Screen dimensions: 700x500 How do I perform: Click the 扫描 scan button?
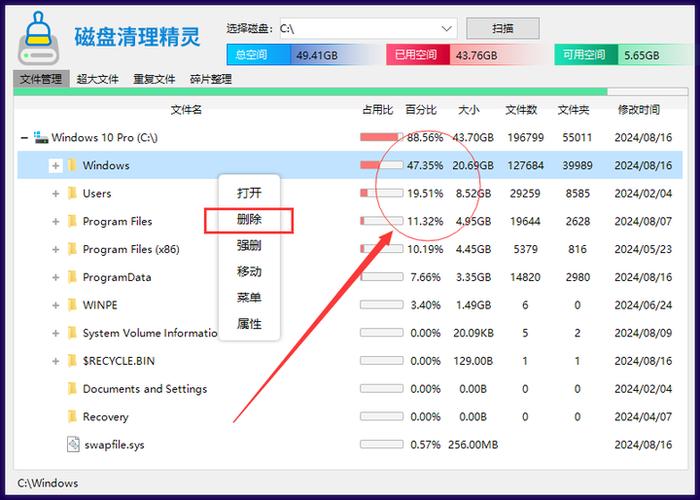click(503, 29)
